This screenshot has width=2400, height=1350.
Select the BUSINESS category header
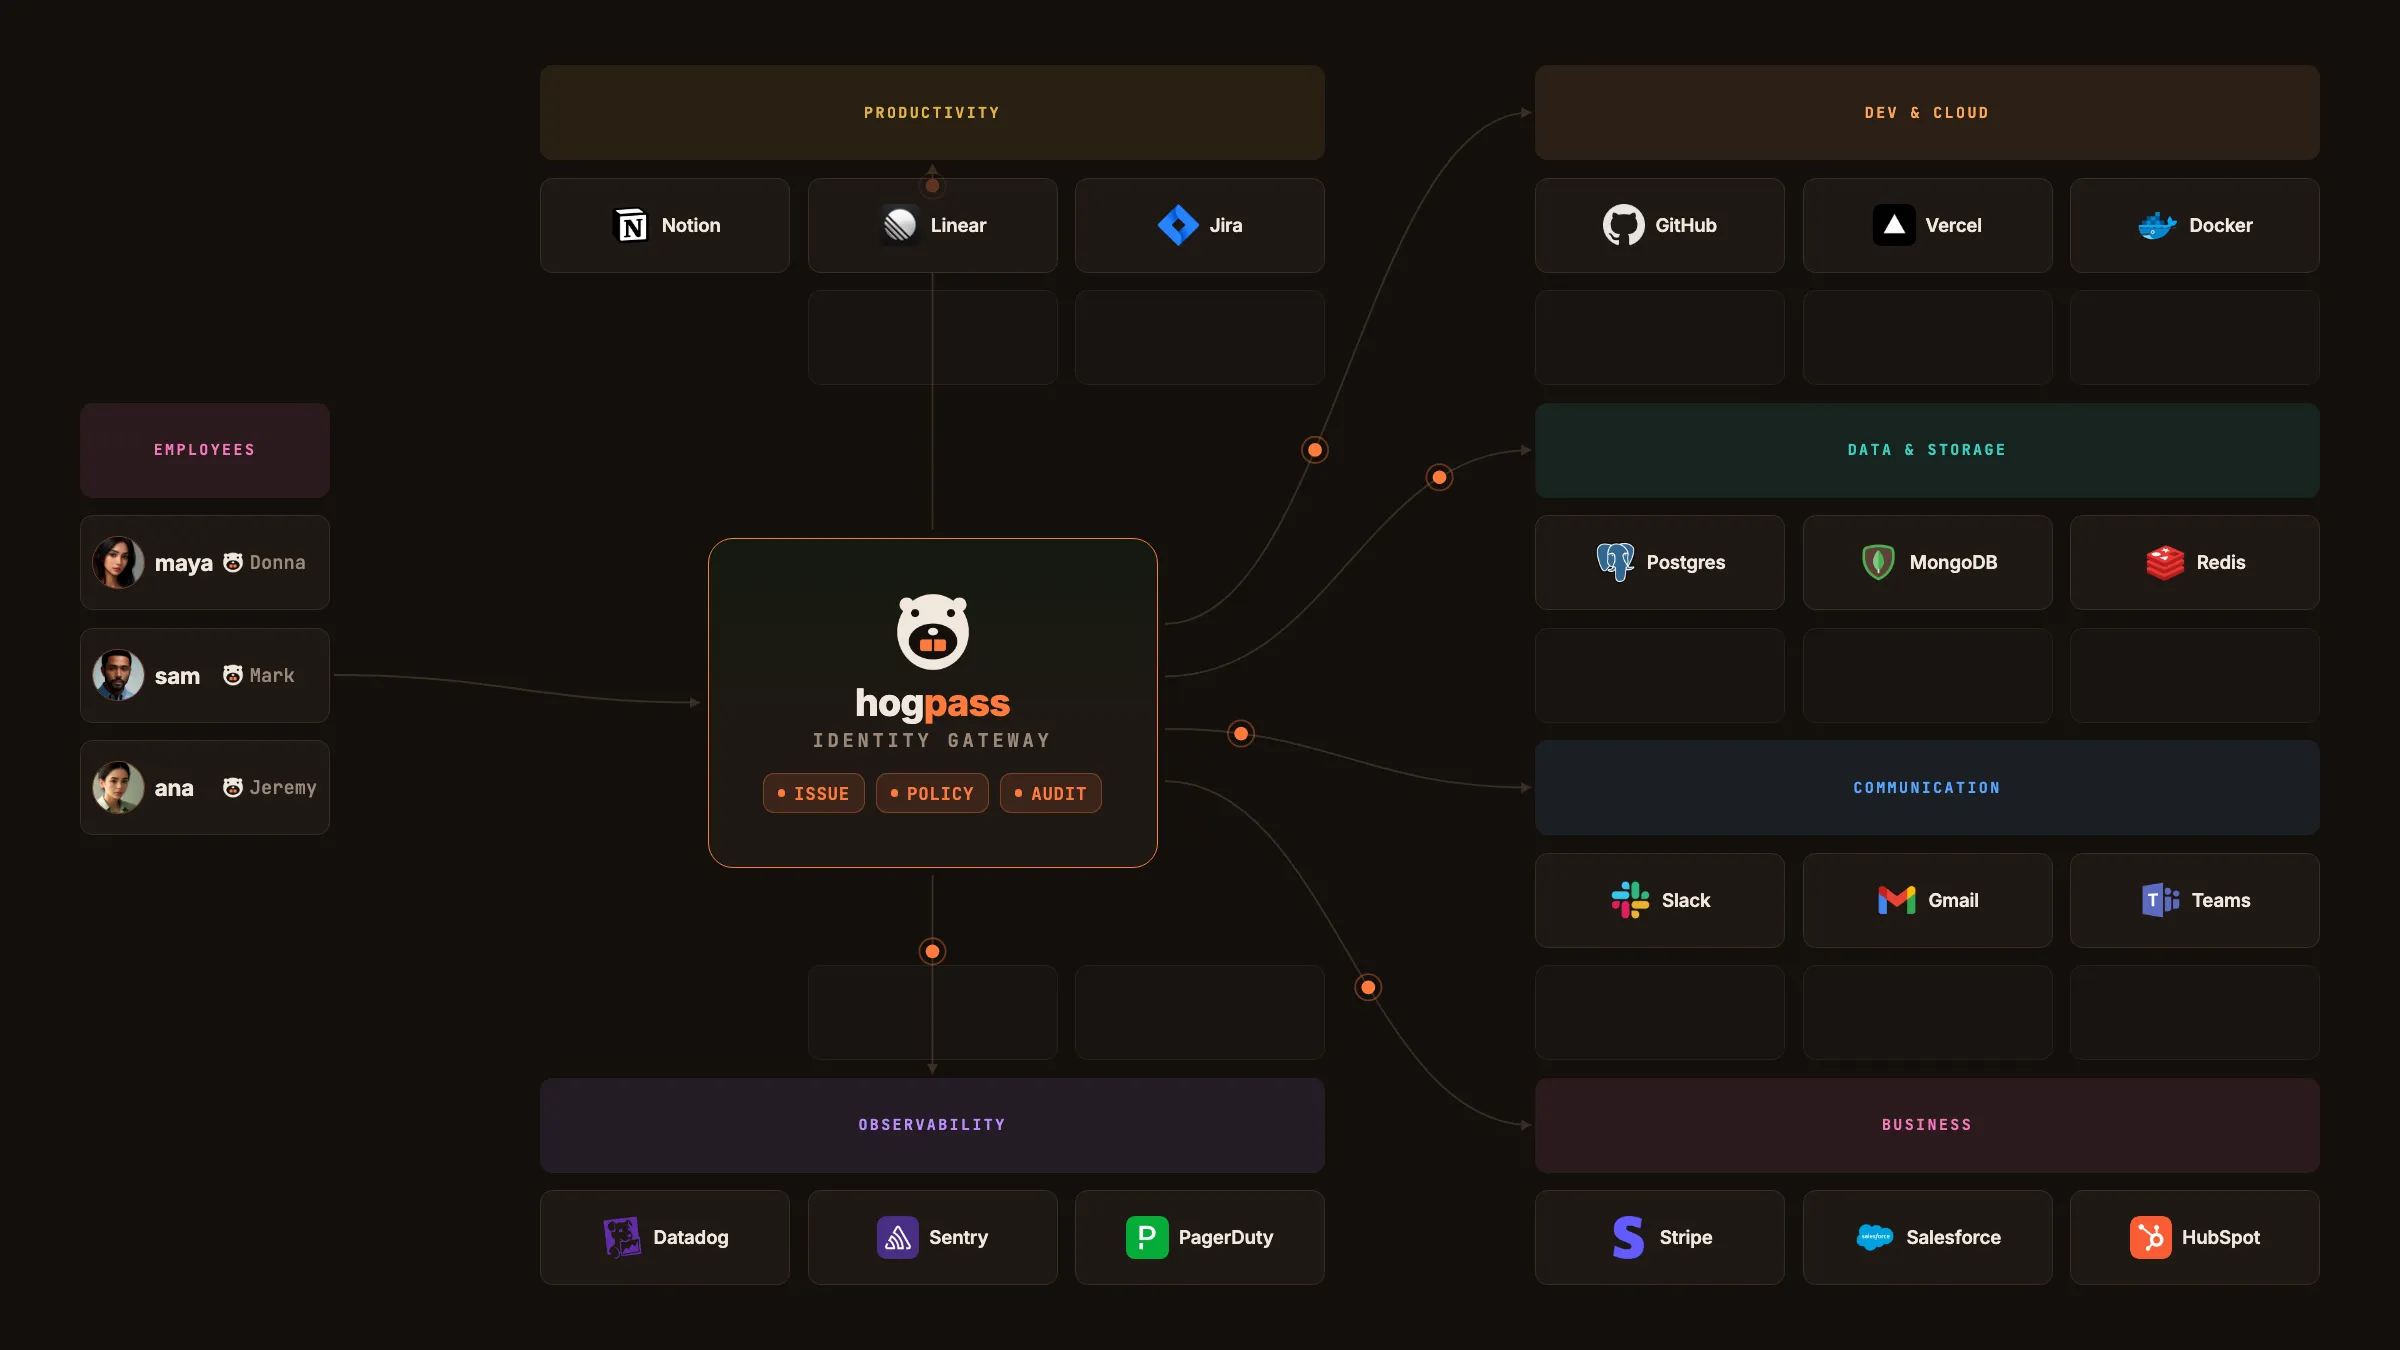pos(1927,1125)
